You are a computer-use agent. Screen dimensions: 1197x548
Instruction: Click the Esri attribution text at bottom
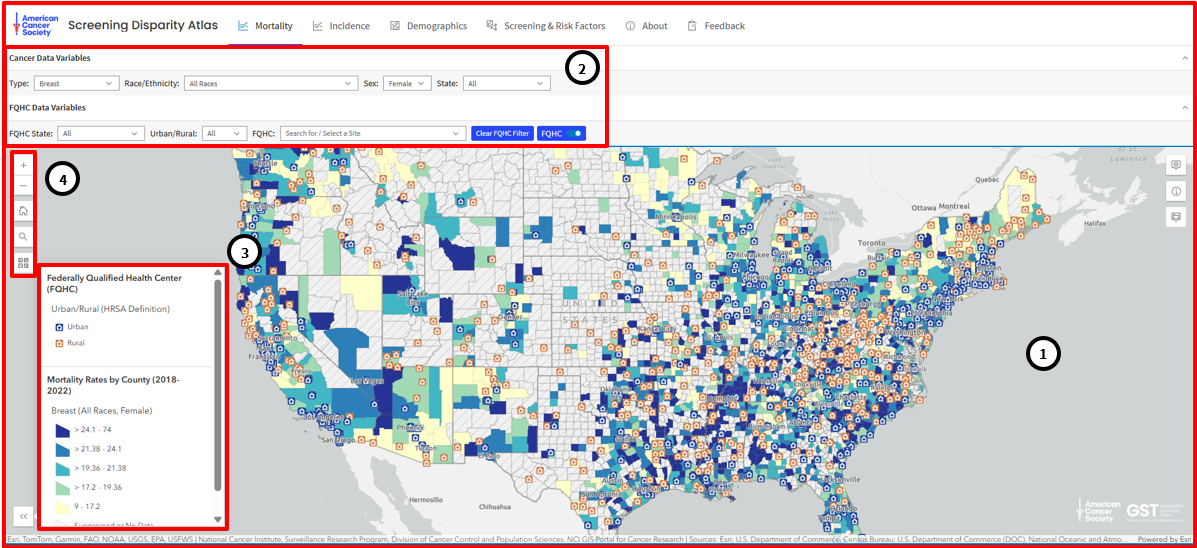point(569,539)
